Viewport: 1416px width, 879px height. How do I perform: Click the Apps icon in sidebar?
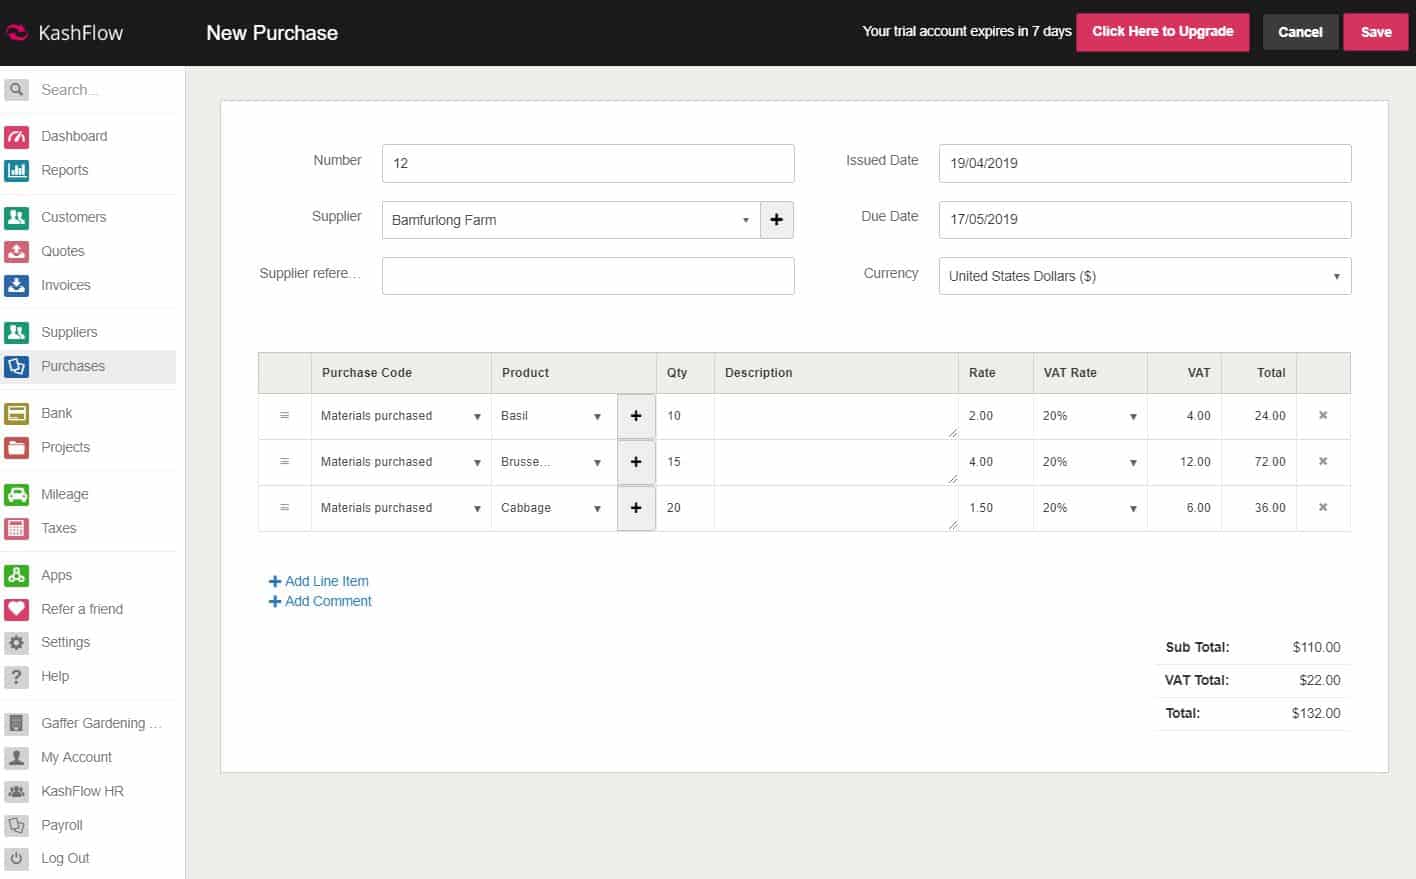(16, 575)
